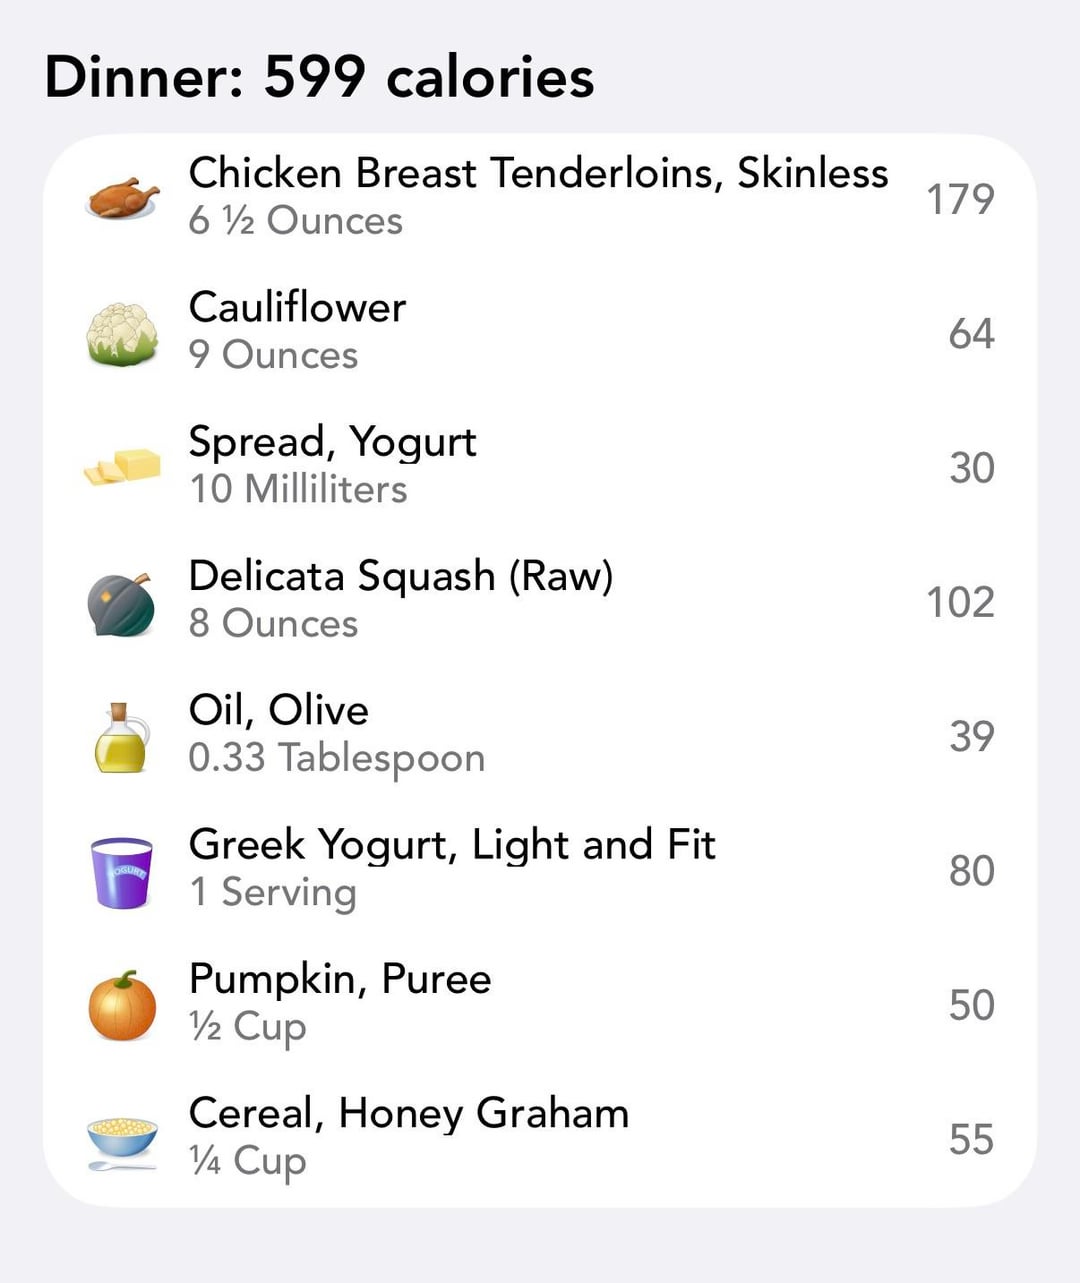Open Chicken Breast Tenderloins, Skinless entry

tap(538, 174)
